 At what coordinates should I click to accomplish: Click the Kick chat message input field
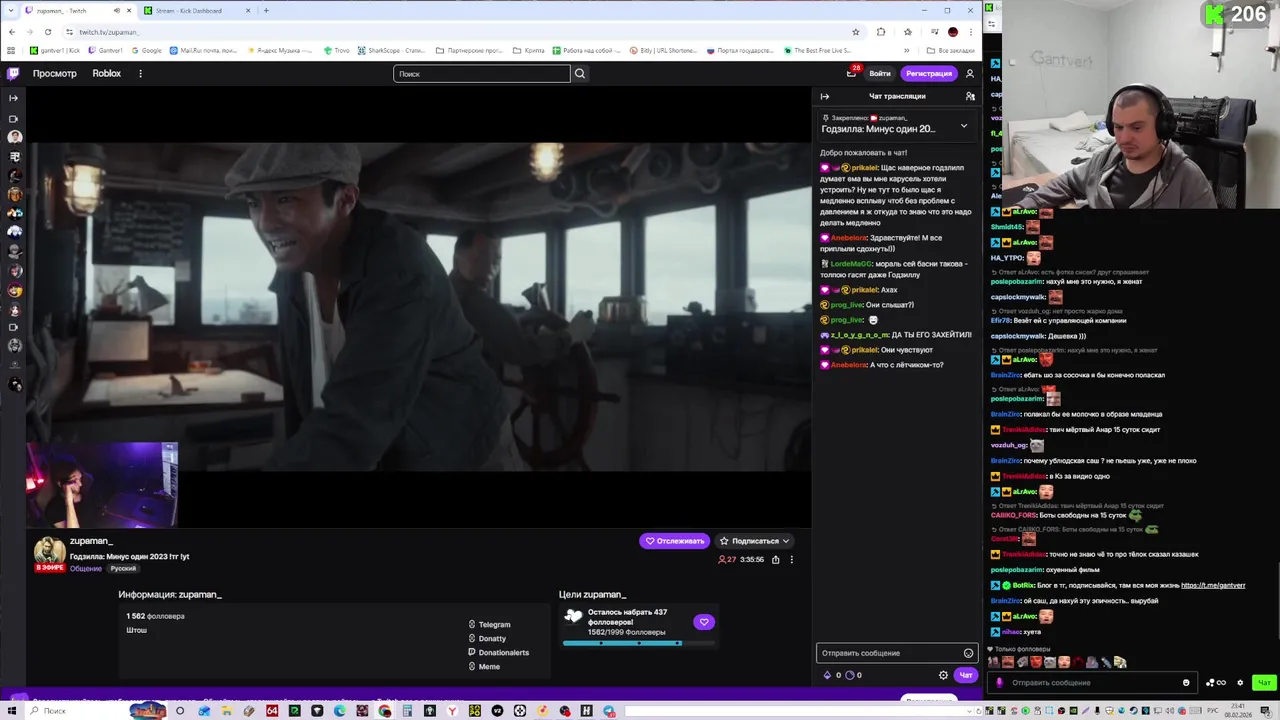click(x=1092, y=683)
